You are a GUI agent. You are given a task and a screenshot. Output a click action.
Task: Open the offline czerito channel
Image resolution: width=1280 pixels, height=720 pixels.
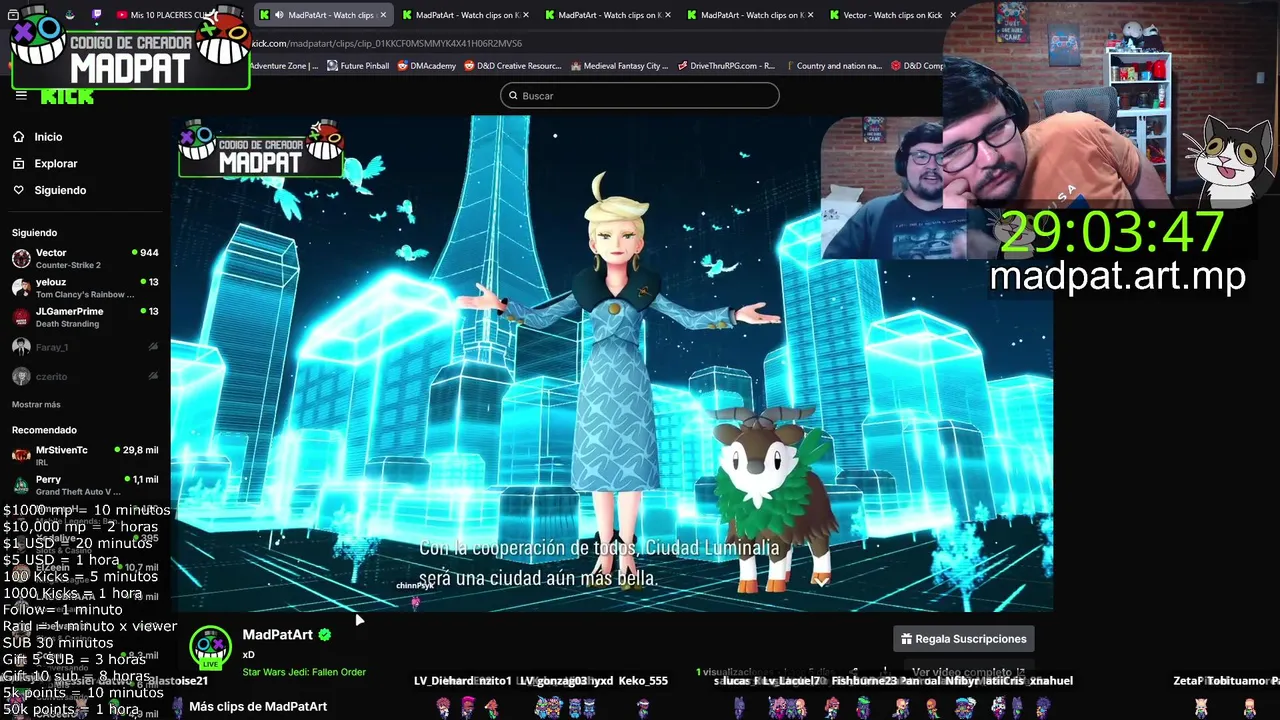coord(85,376)
